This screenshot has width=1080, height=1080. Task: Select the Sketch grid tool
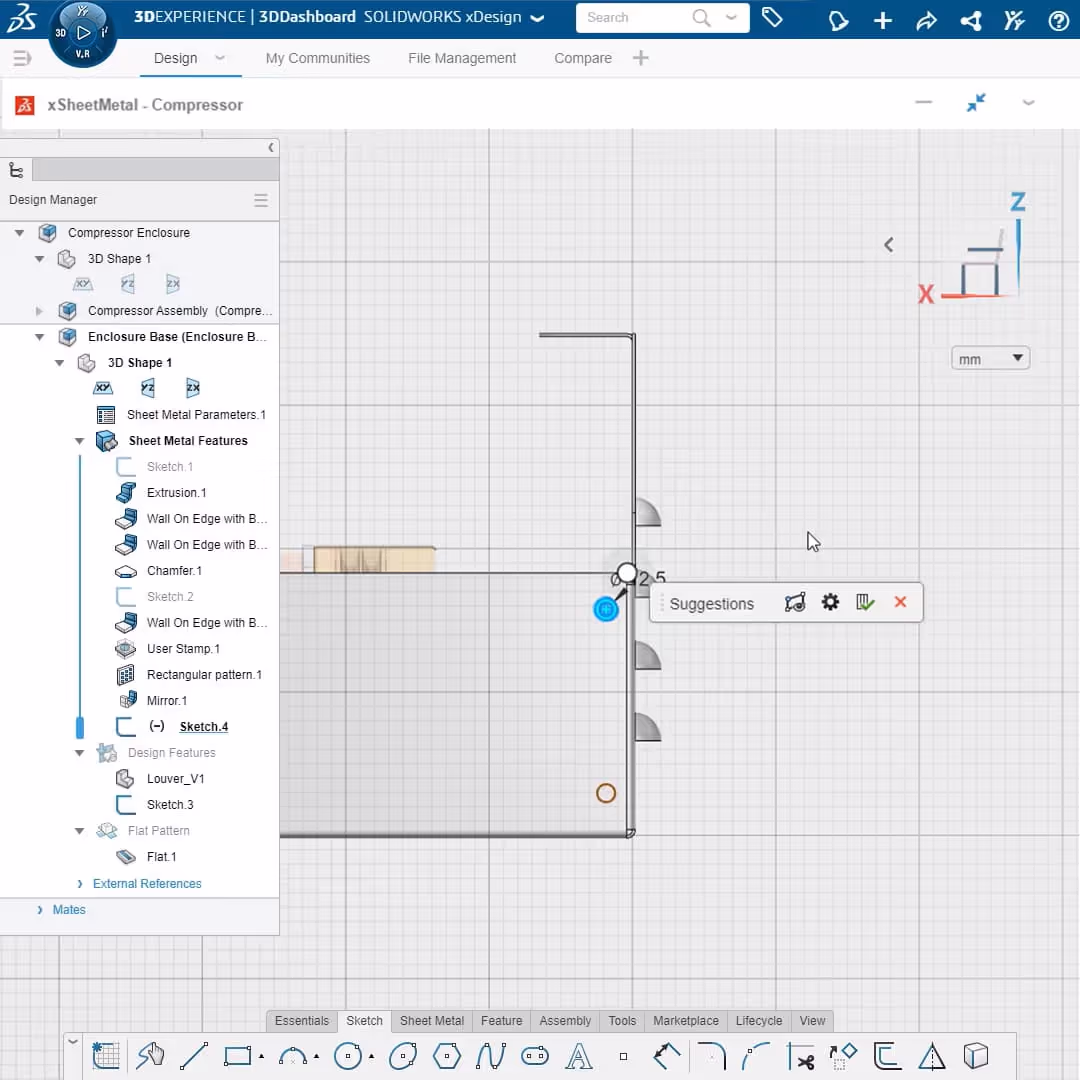pyautogui.click(x=106, y=1055)
